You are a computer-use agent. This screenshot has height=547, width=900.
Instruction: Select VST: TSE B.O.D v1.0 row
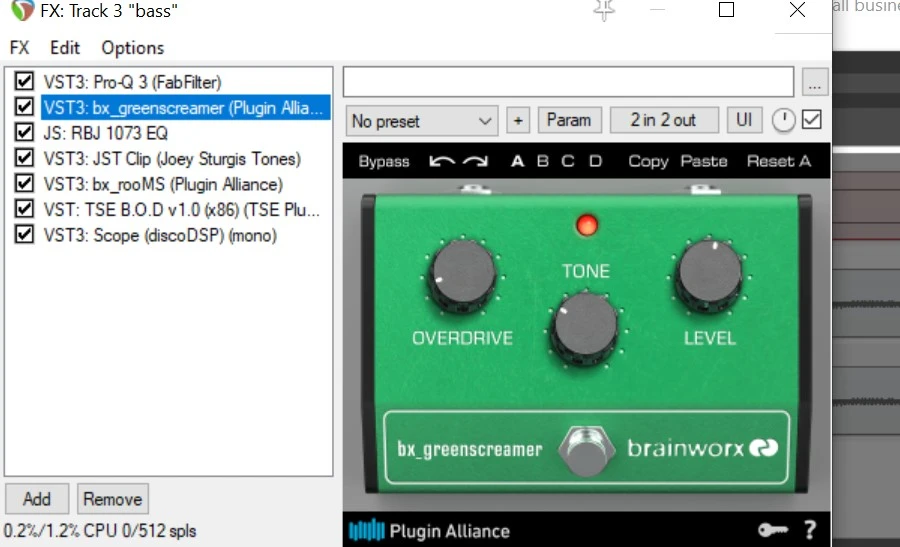(x=181, y=210)
